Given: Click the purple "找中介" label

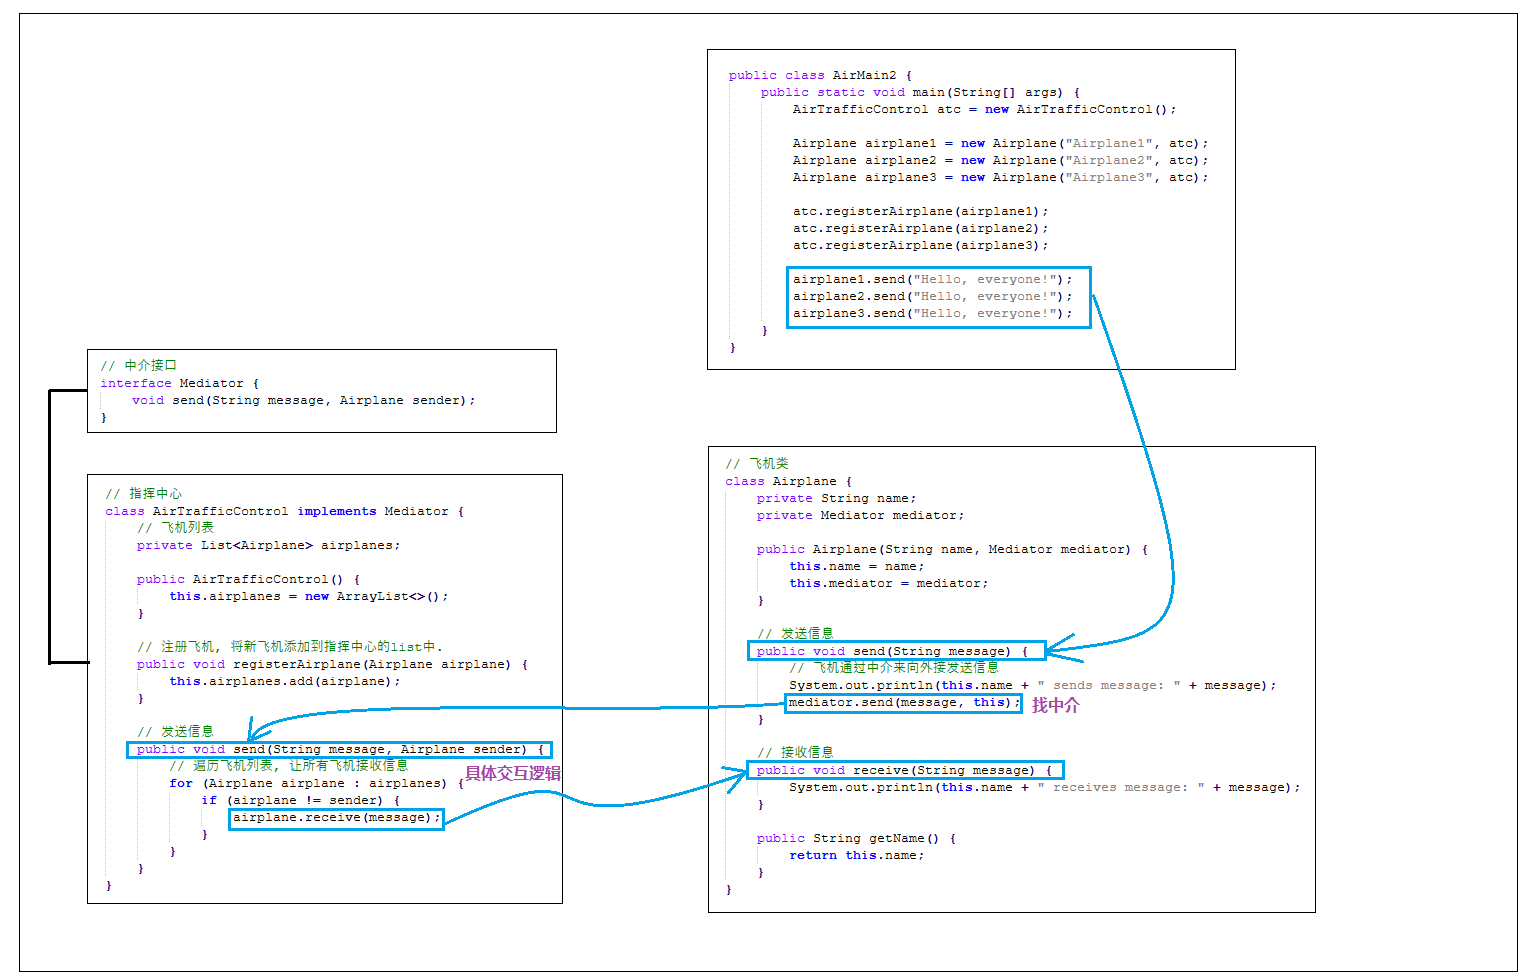Looking at the screenshot, I should (1056, 705).
